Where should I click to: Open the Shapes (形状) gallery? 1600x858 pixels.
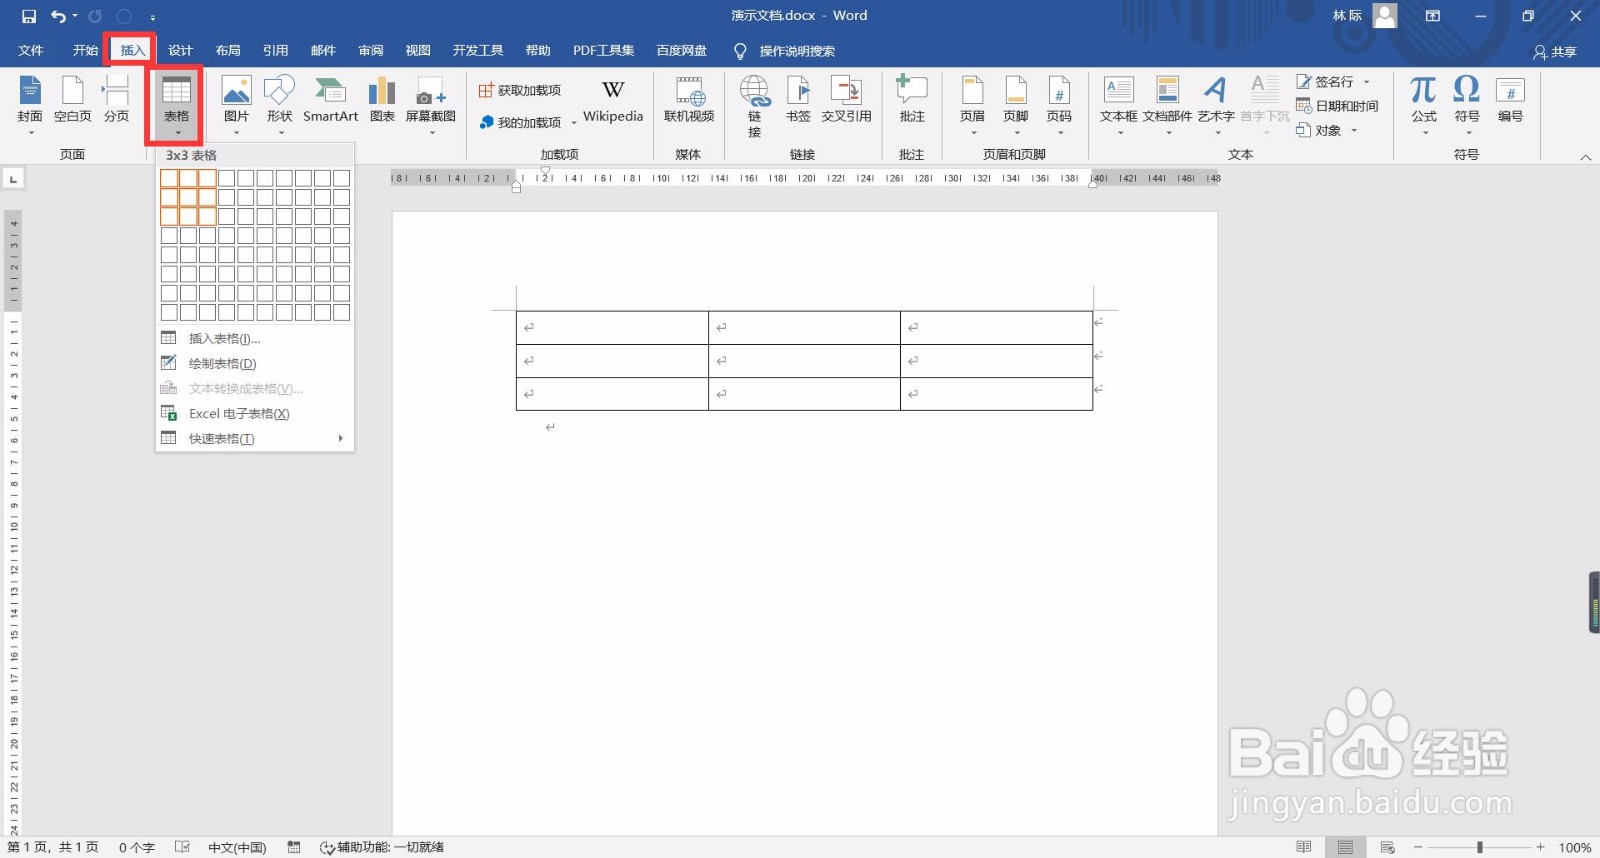coord(279,104)
